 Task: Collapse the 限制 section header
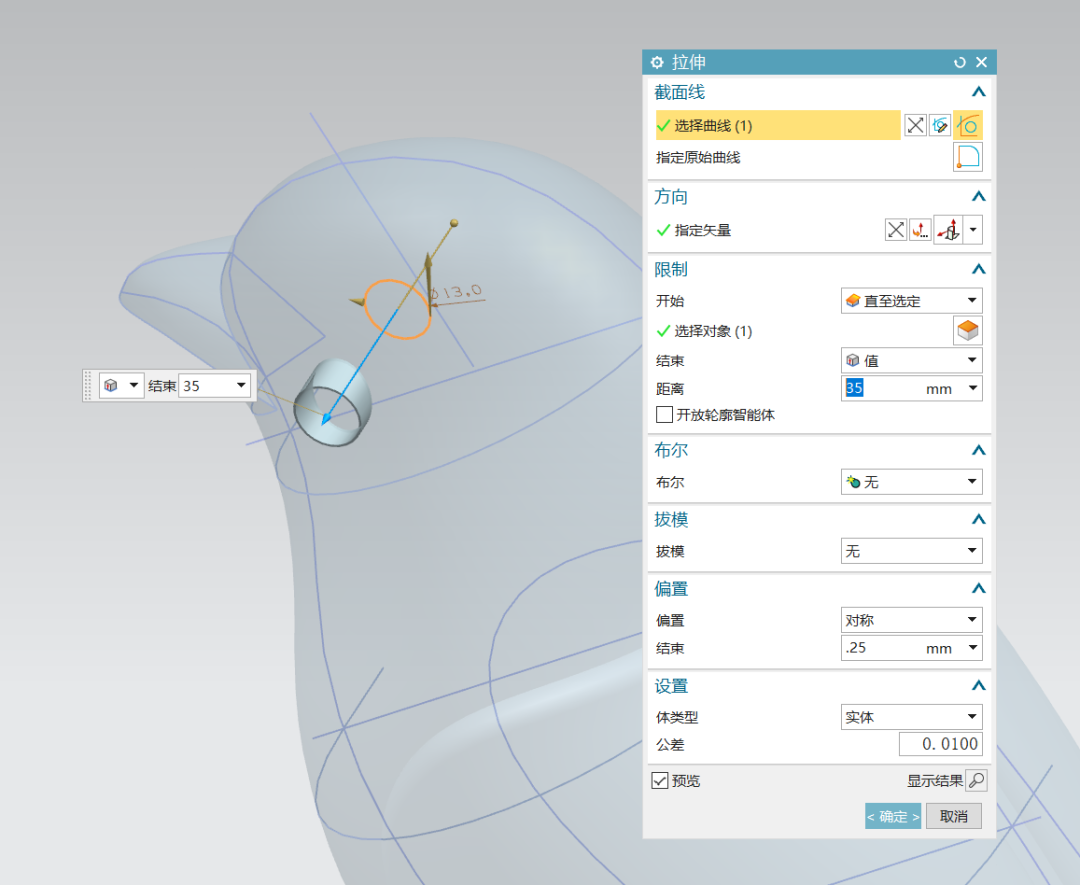point(978,268)
